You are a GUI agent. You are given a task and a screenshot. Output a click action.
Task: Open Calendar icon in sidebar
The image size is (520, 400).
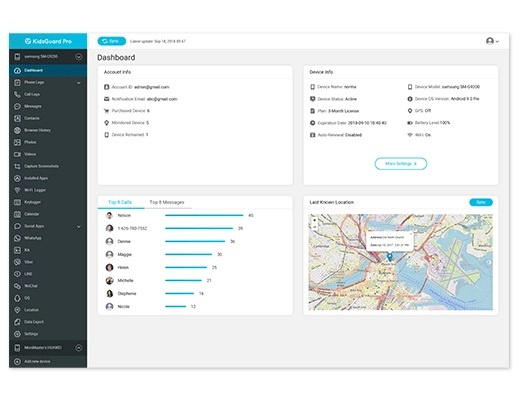click(17, 214)
